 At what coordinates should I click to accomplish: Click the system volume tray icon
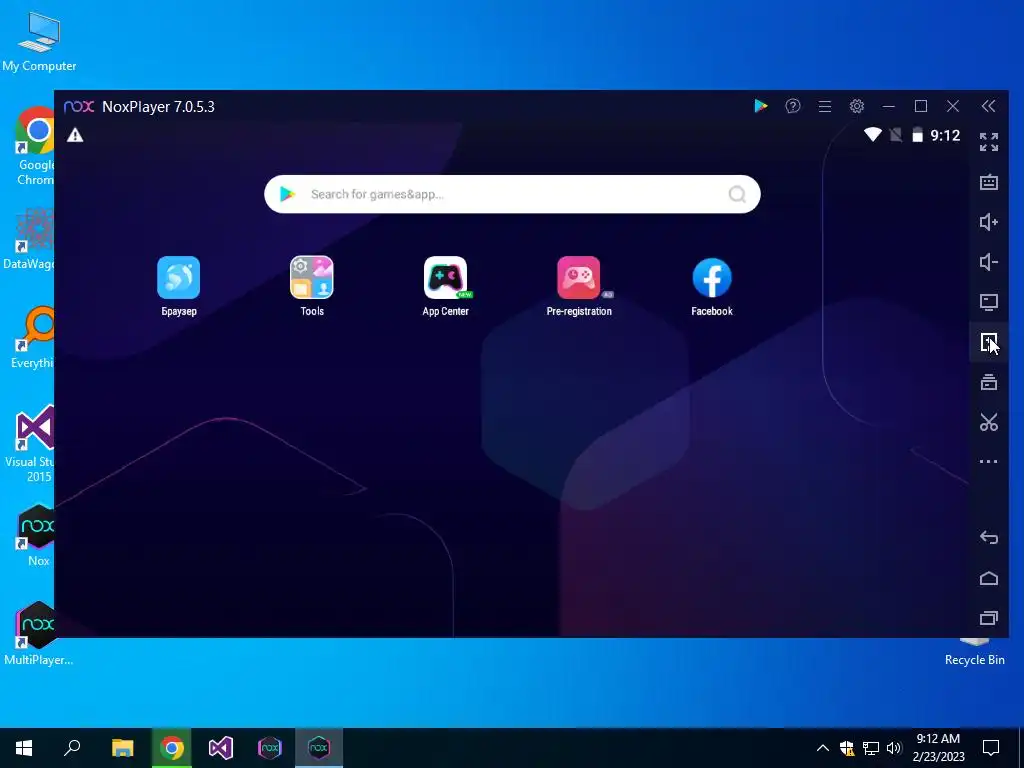pyautogui.click(x=894, y=748)
